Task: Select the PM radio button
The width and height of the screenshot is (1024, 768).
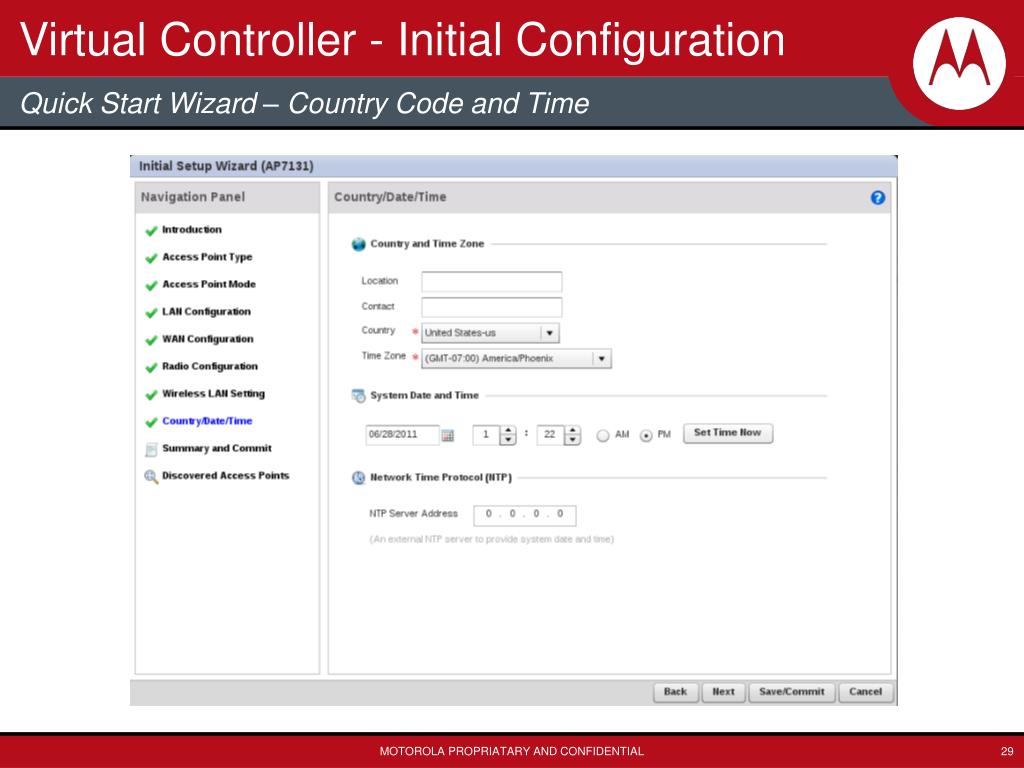Action: pyautogui.click(x=646, y=436)
